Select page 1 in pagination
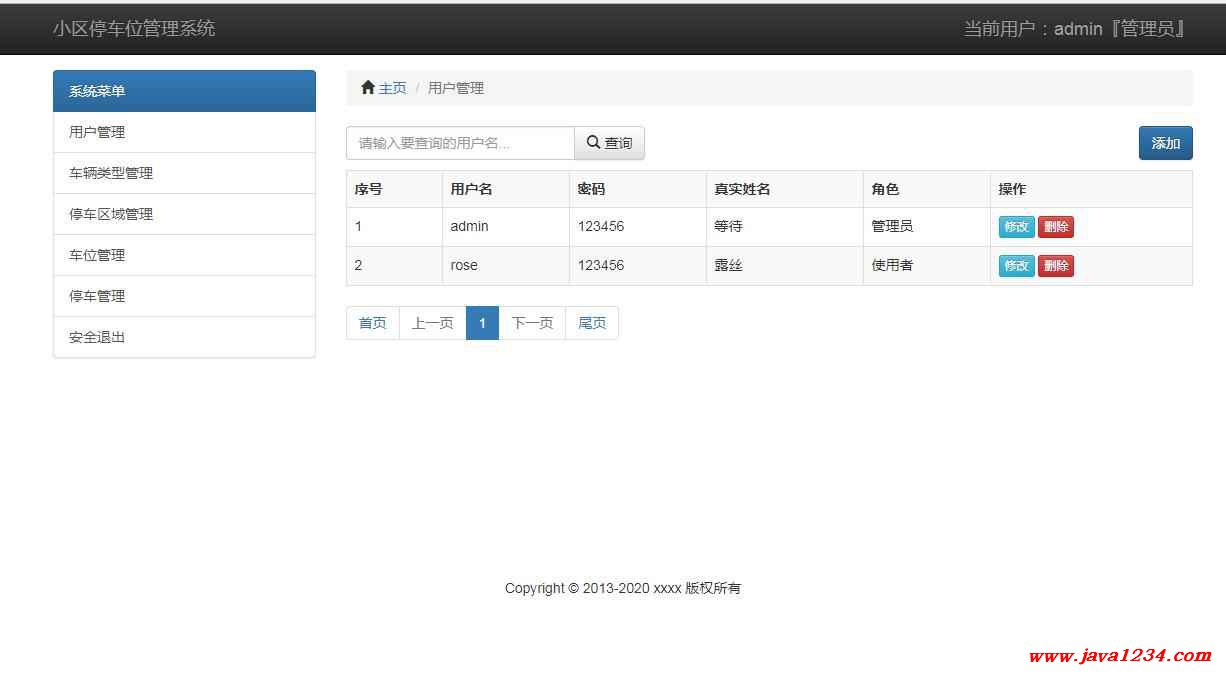The height and width of the screenshot is (679, 1226). coord(482,323)
